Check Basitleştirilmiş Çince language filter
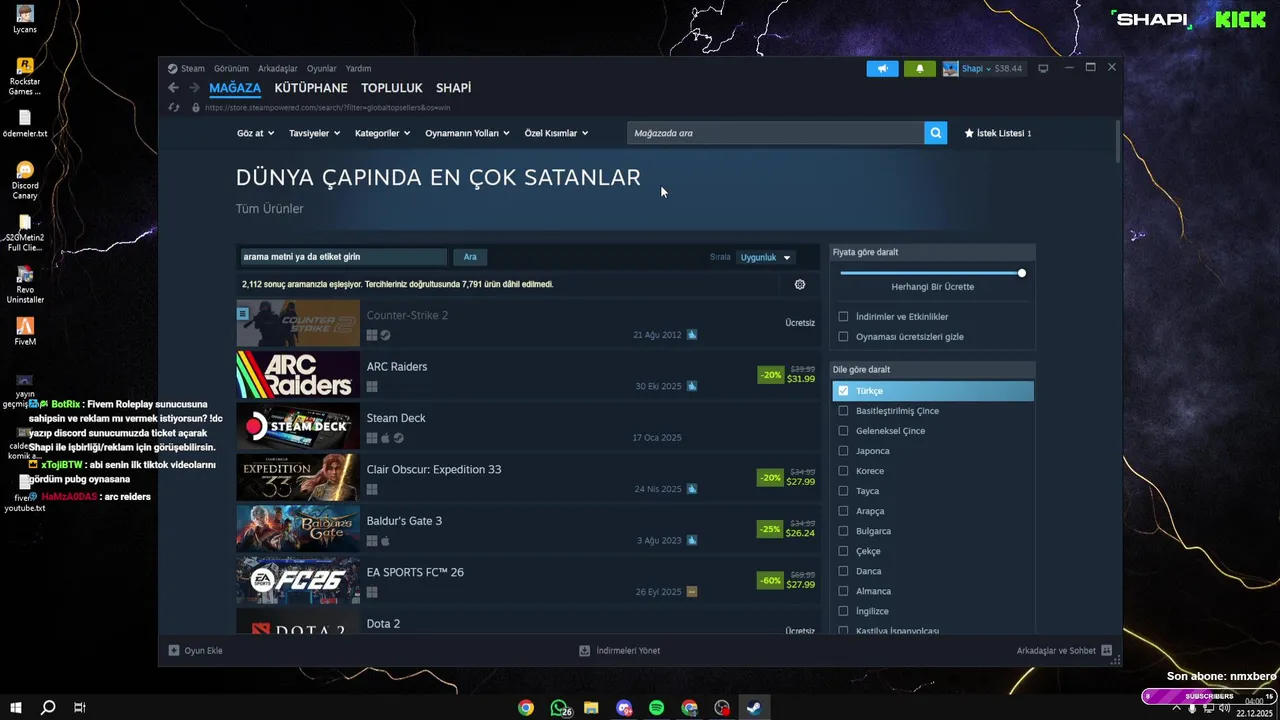 [x=843, y=411]
